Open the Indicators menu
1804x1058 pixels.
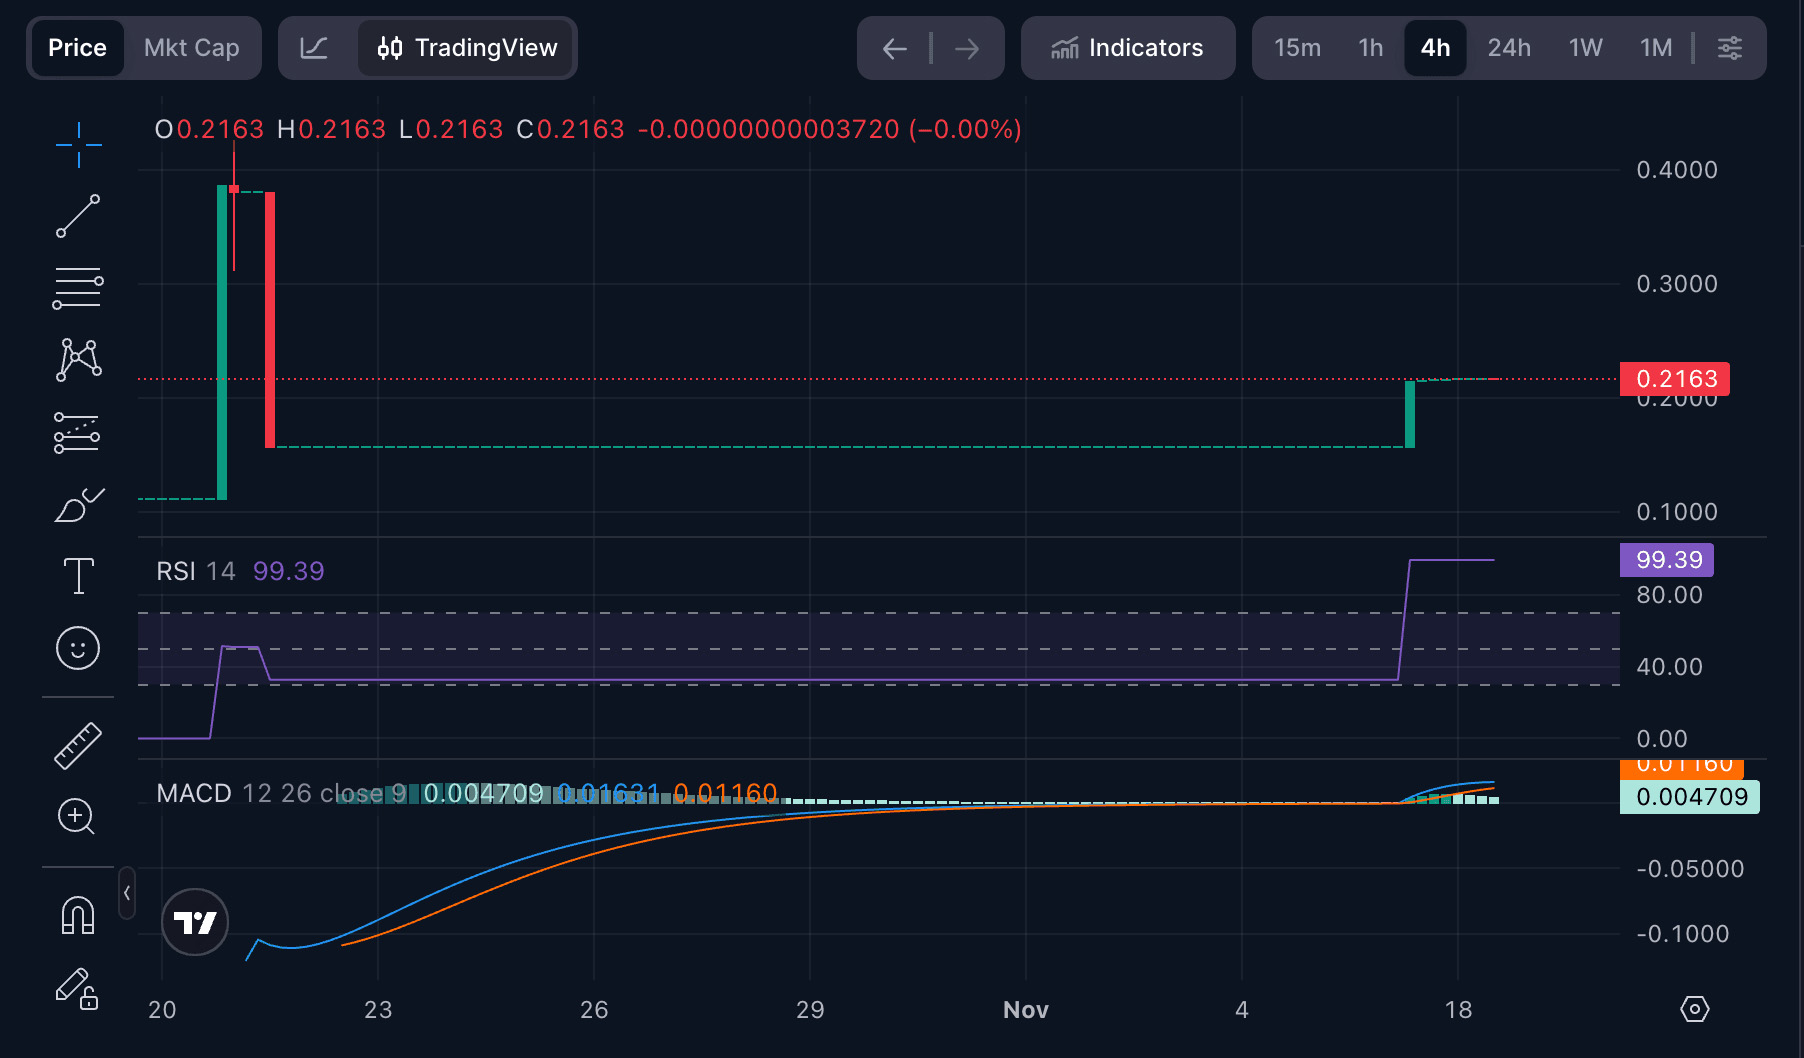click(x=1127, y=48)
